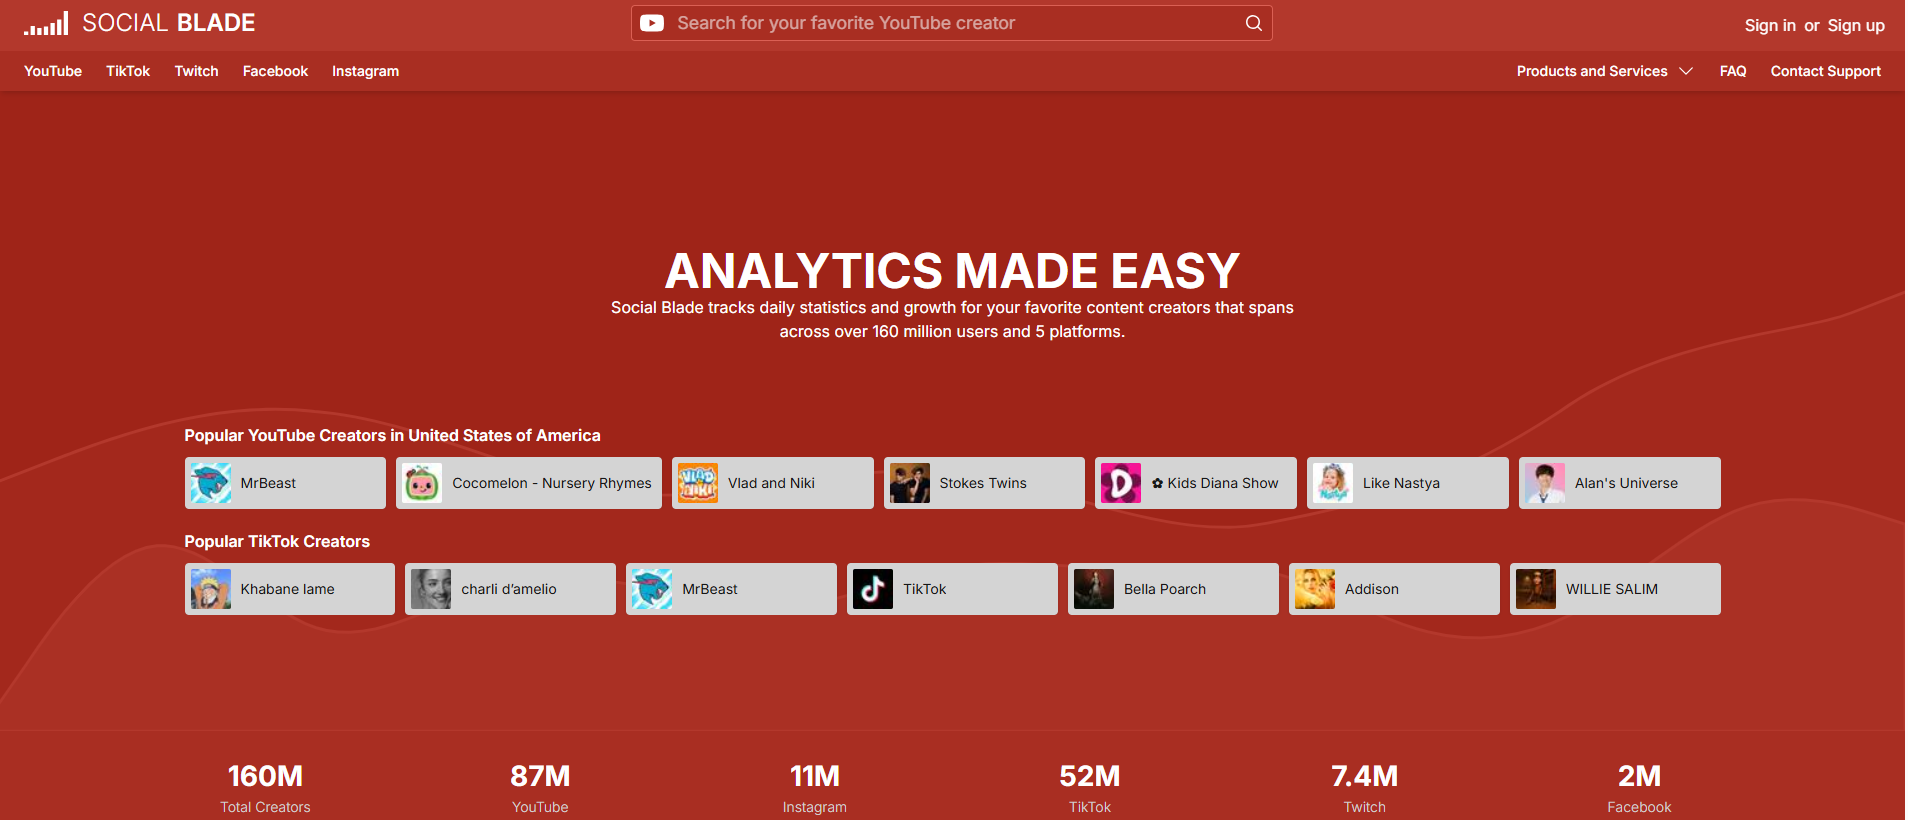This screenshot has height=820, width=1908.
Task: Click the 52M TikTok statistic
Action: click(1090, 789)
